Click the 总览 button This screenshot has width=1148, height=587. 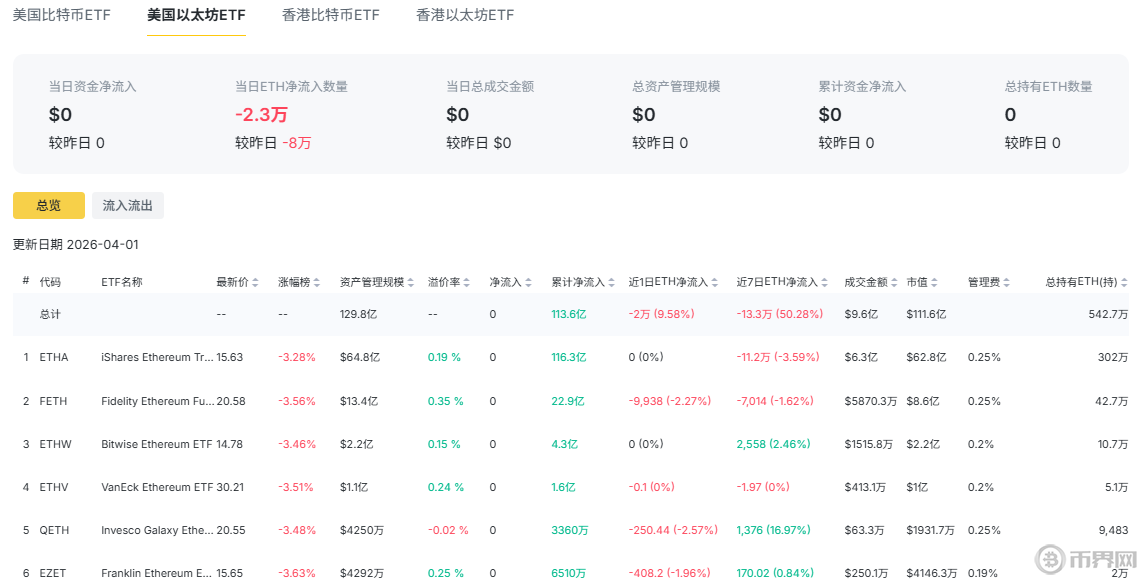click(x=49, y=206)
